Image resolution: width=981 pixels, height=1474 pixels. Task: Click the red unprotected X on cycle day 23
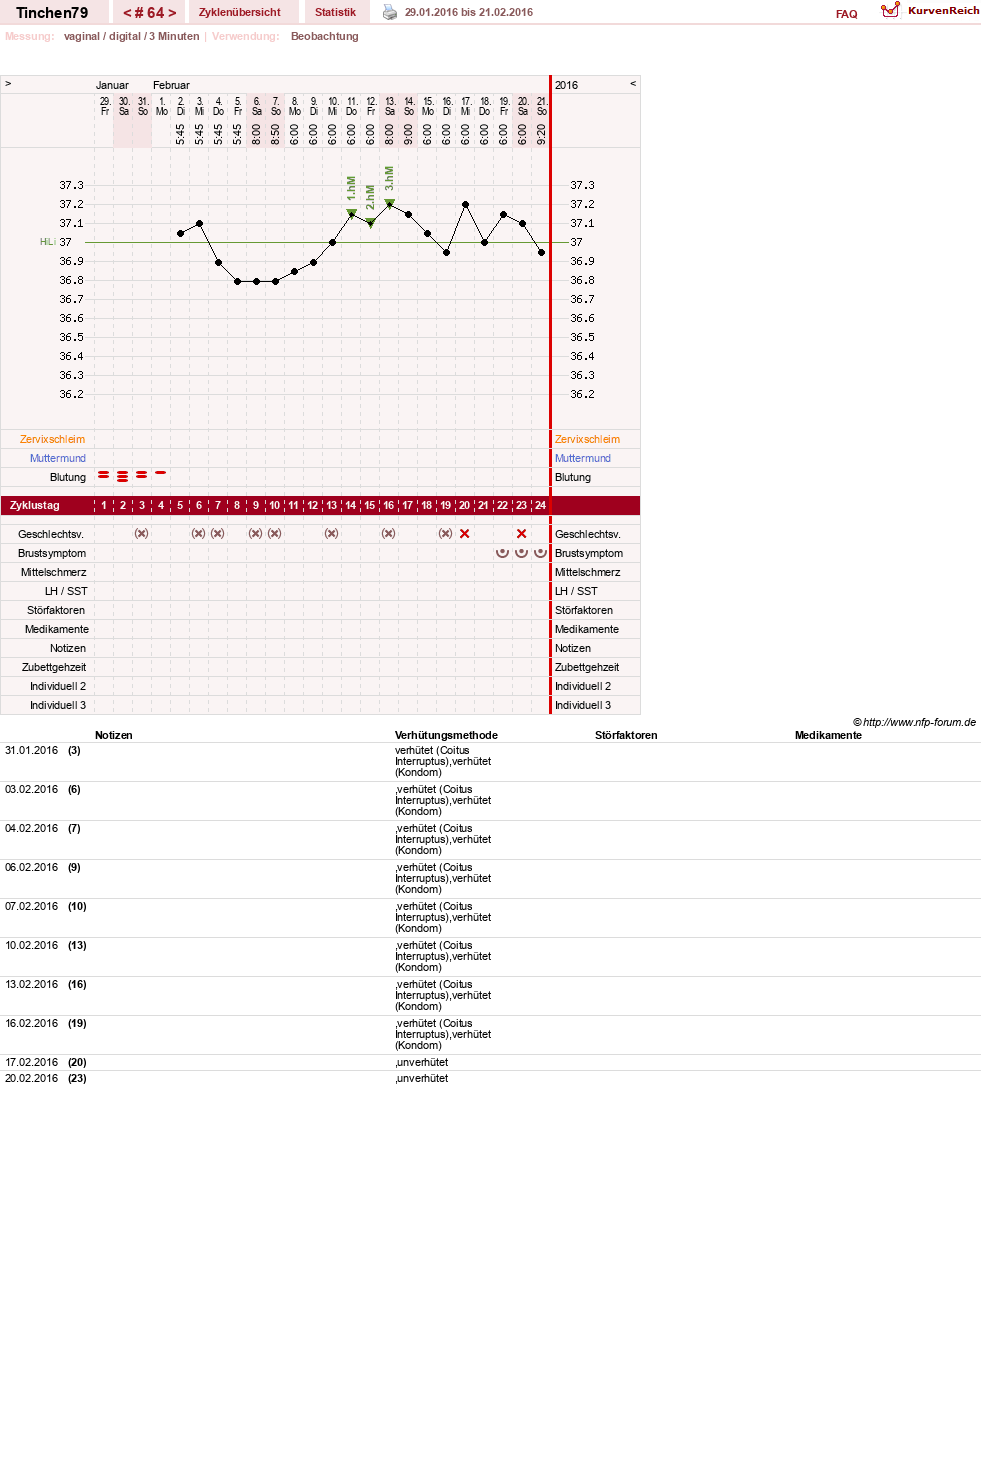tap(522, 534)
